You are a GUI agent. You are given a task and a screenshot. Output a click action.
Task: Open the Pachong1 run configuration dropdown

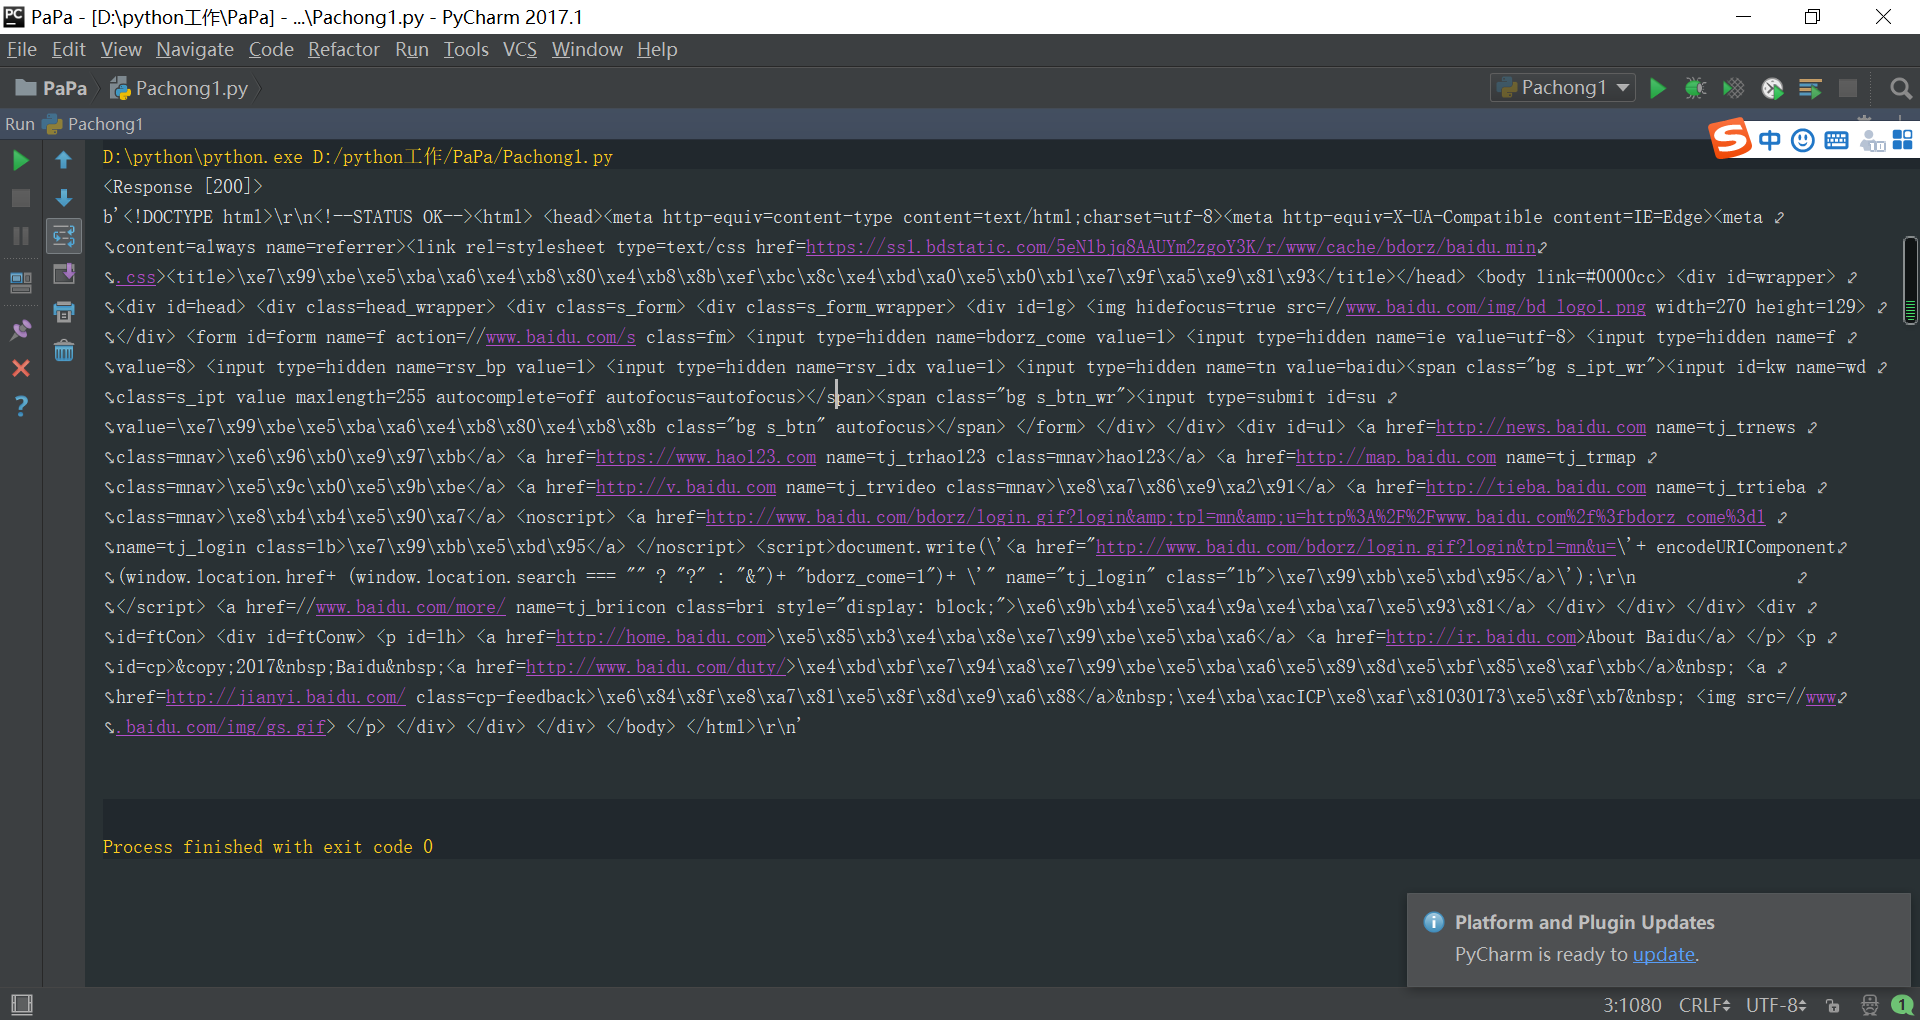[1563, 88]
